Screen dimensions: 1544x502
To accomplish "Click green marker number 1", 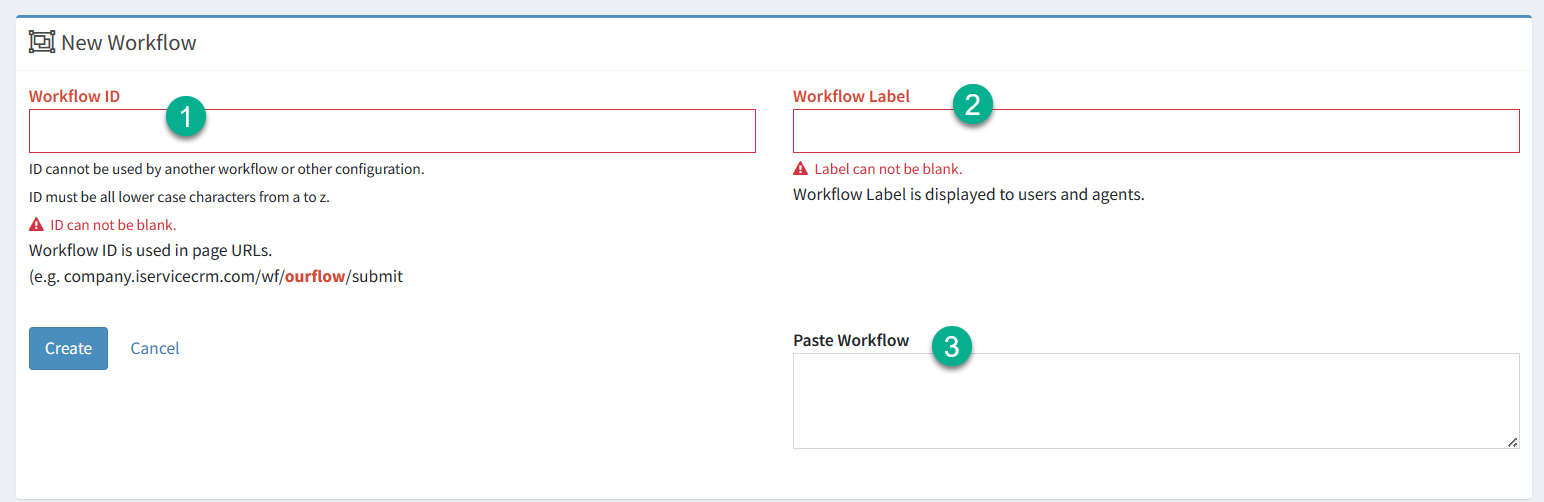I will point(186,117).
